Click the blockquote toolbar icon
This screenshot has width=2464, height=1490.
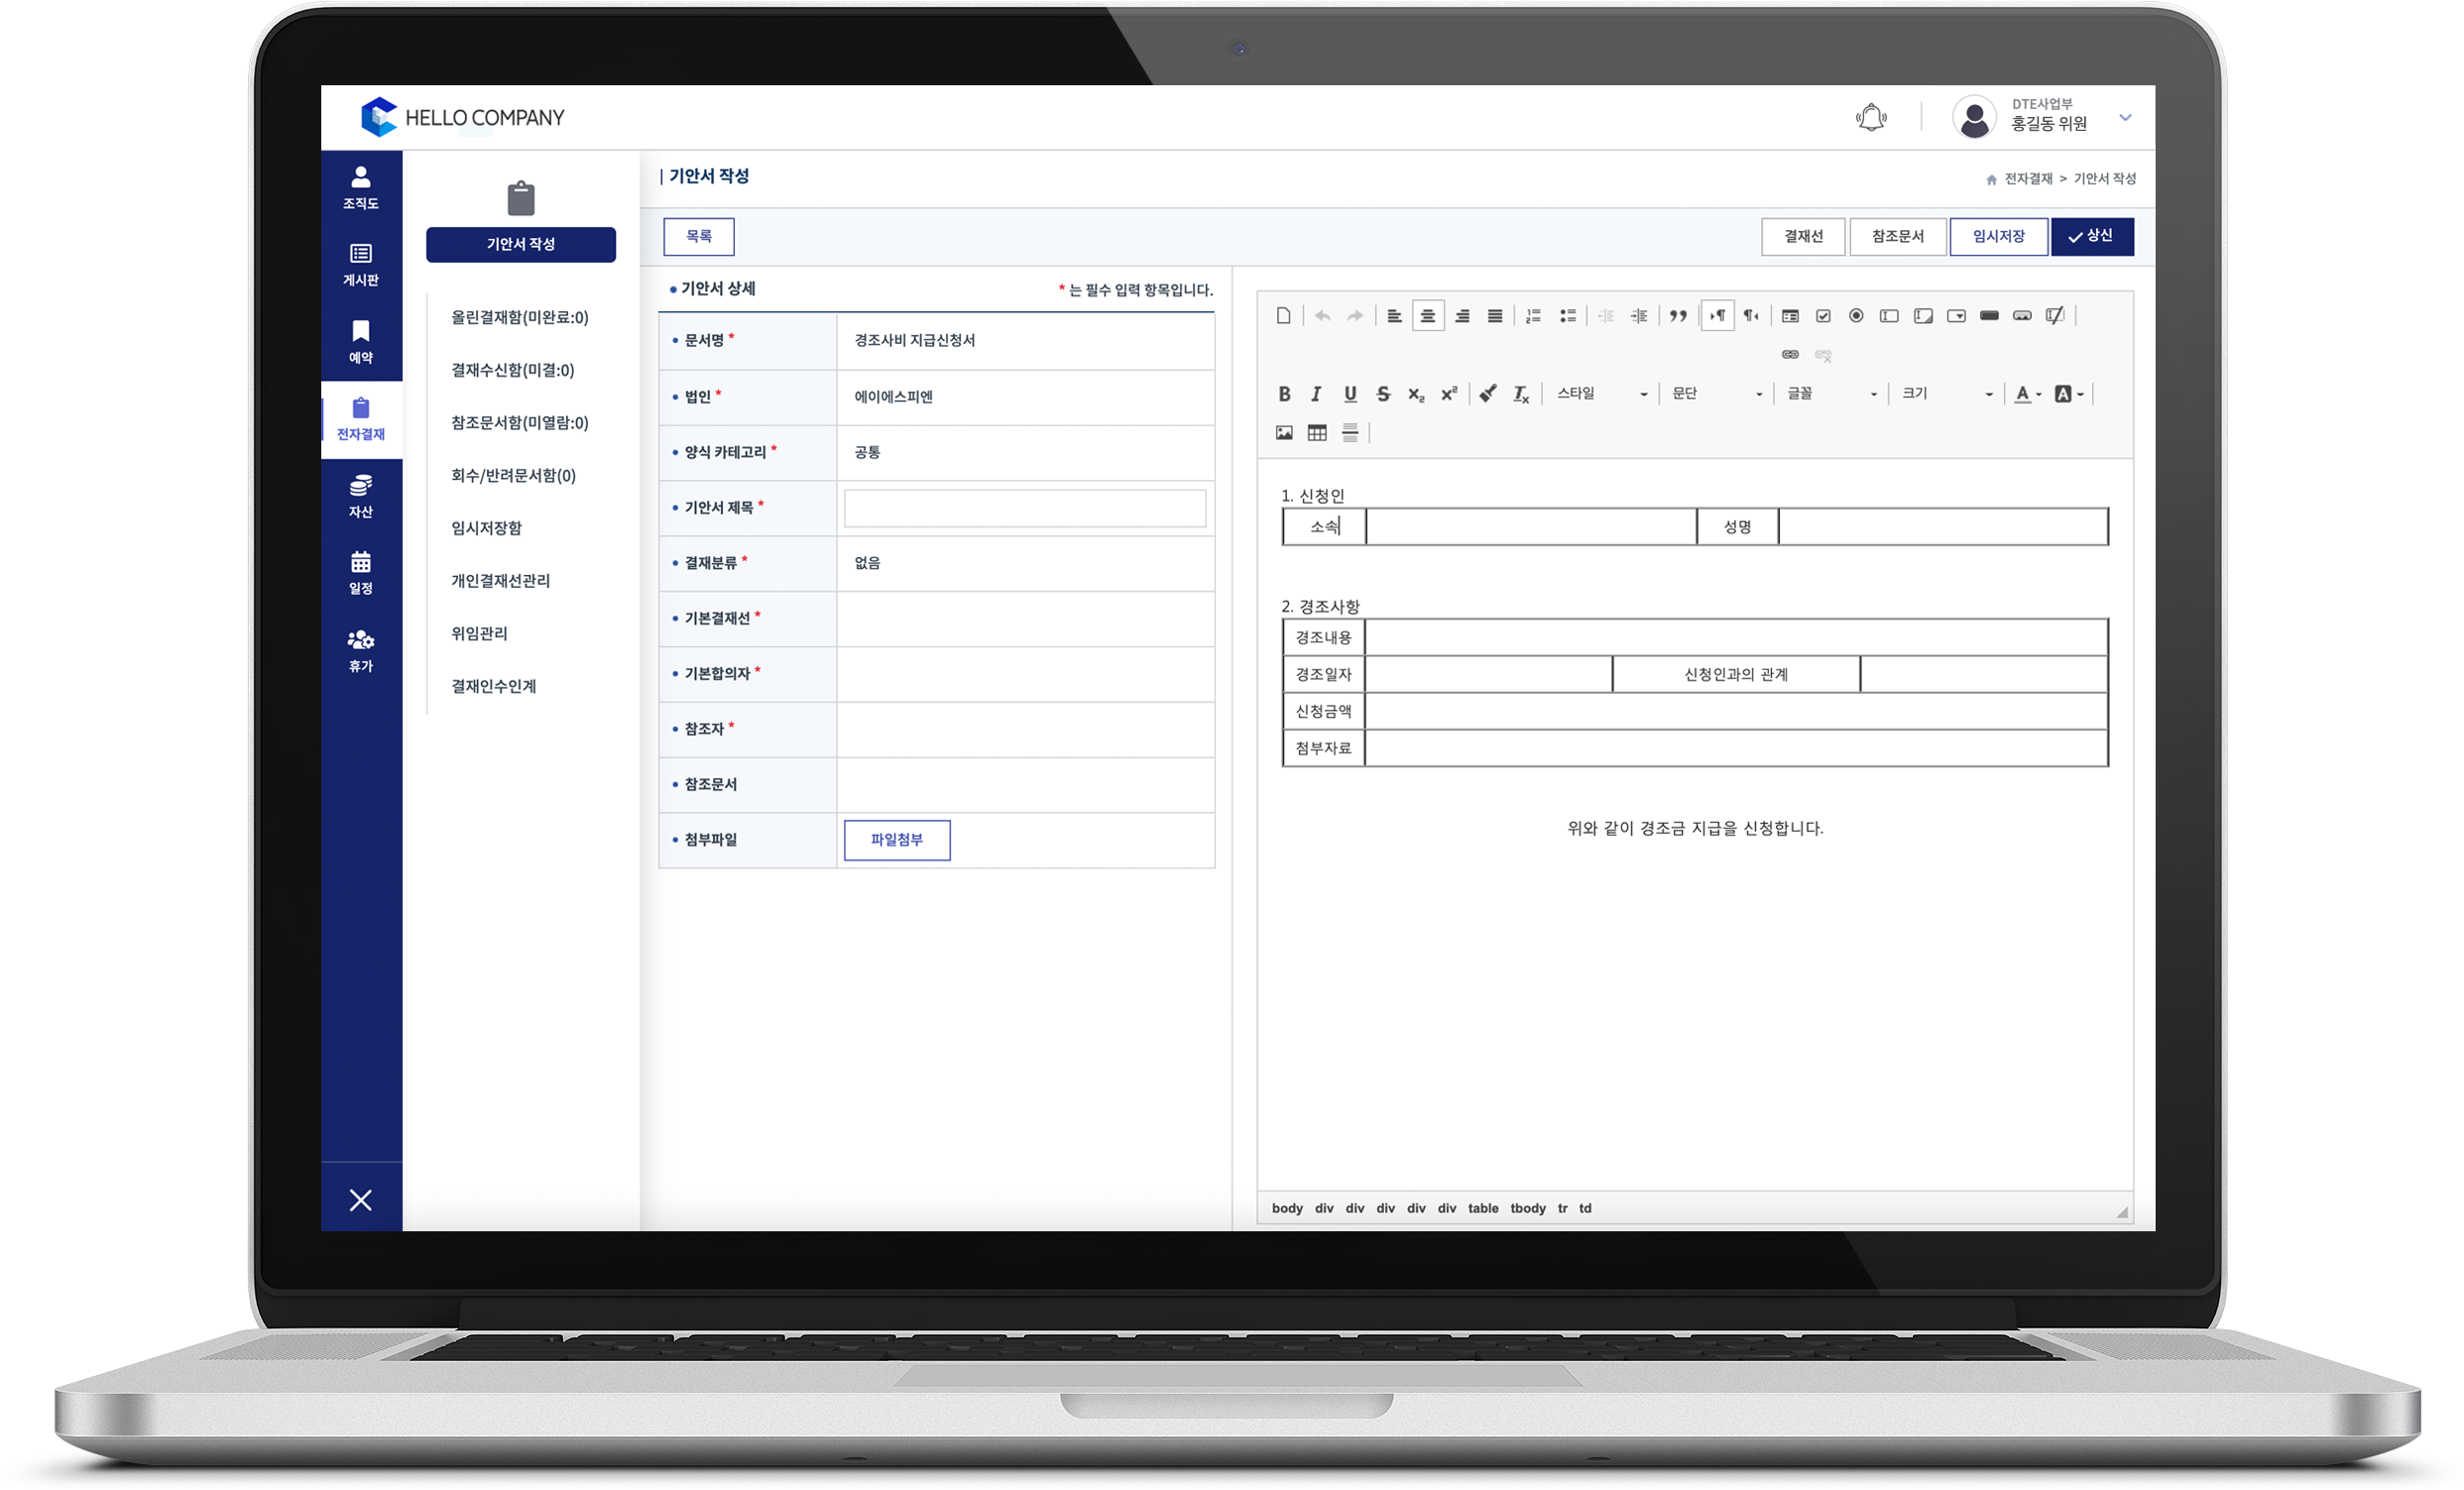tap(1678, 316)
